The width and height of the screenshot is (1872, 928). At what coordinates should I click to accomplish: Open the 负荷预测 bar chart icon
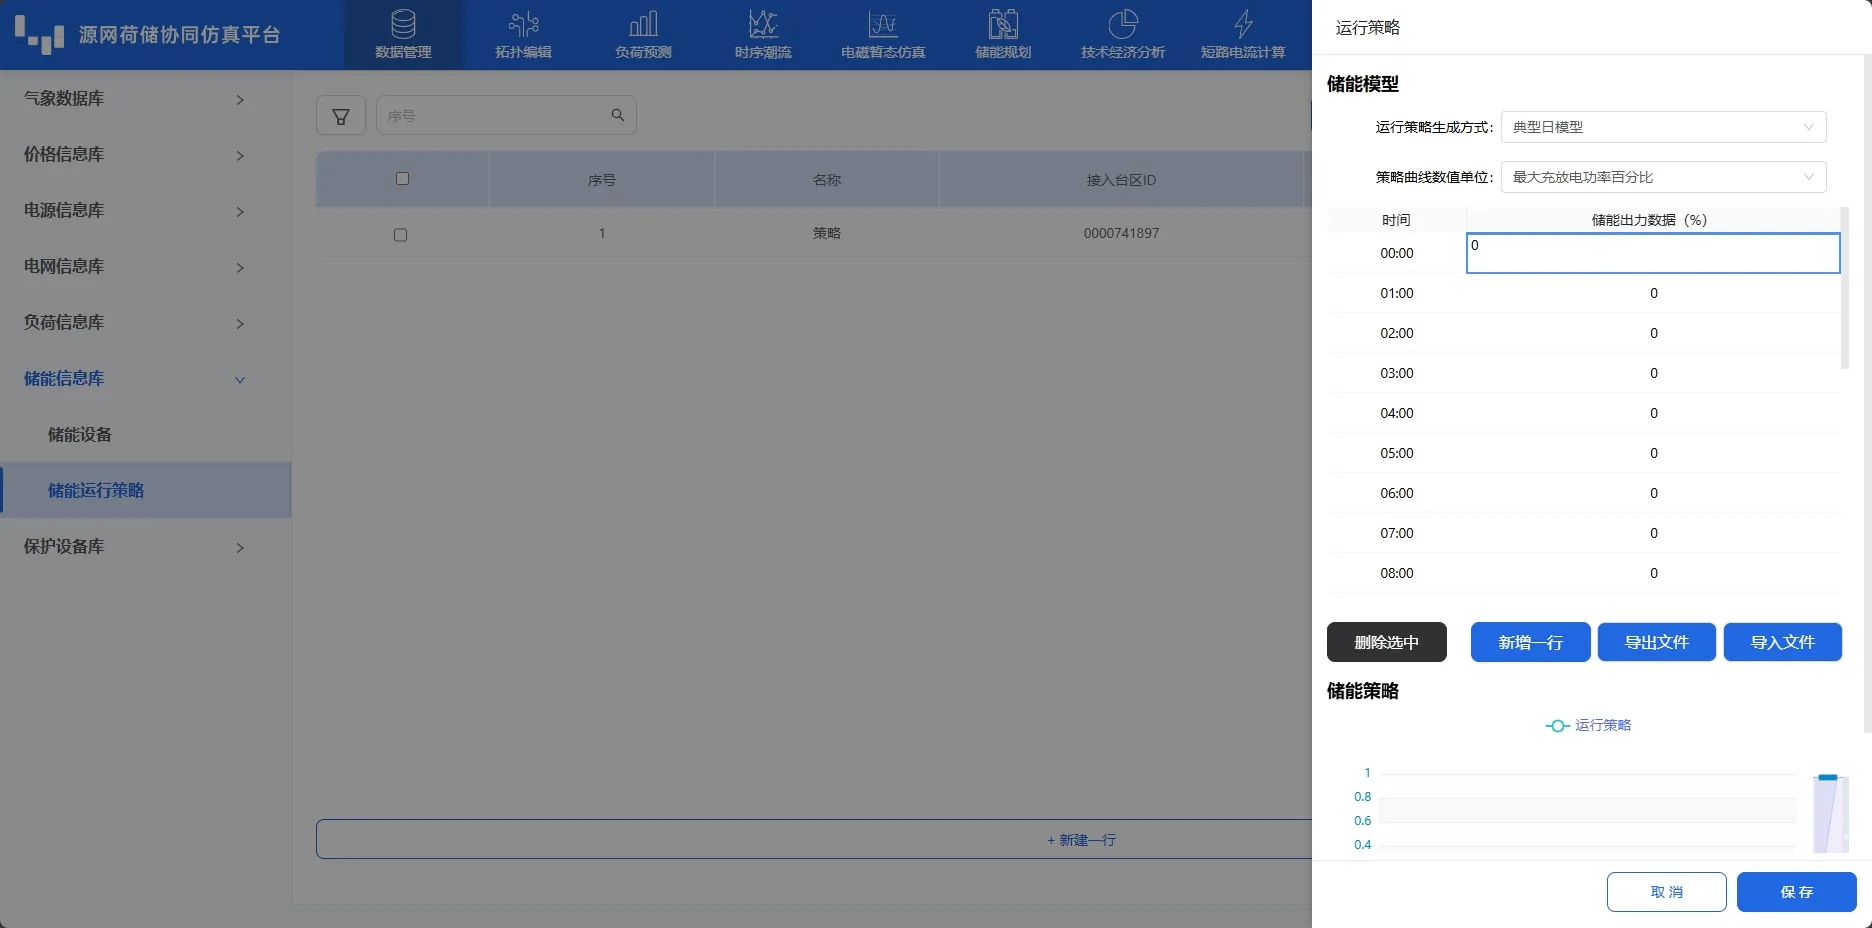coord(643,24)
